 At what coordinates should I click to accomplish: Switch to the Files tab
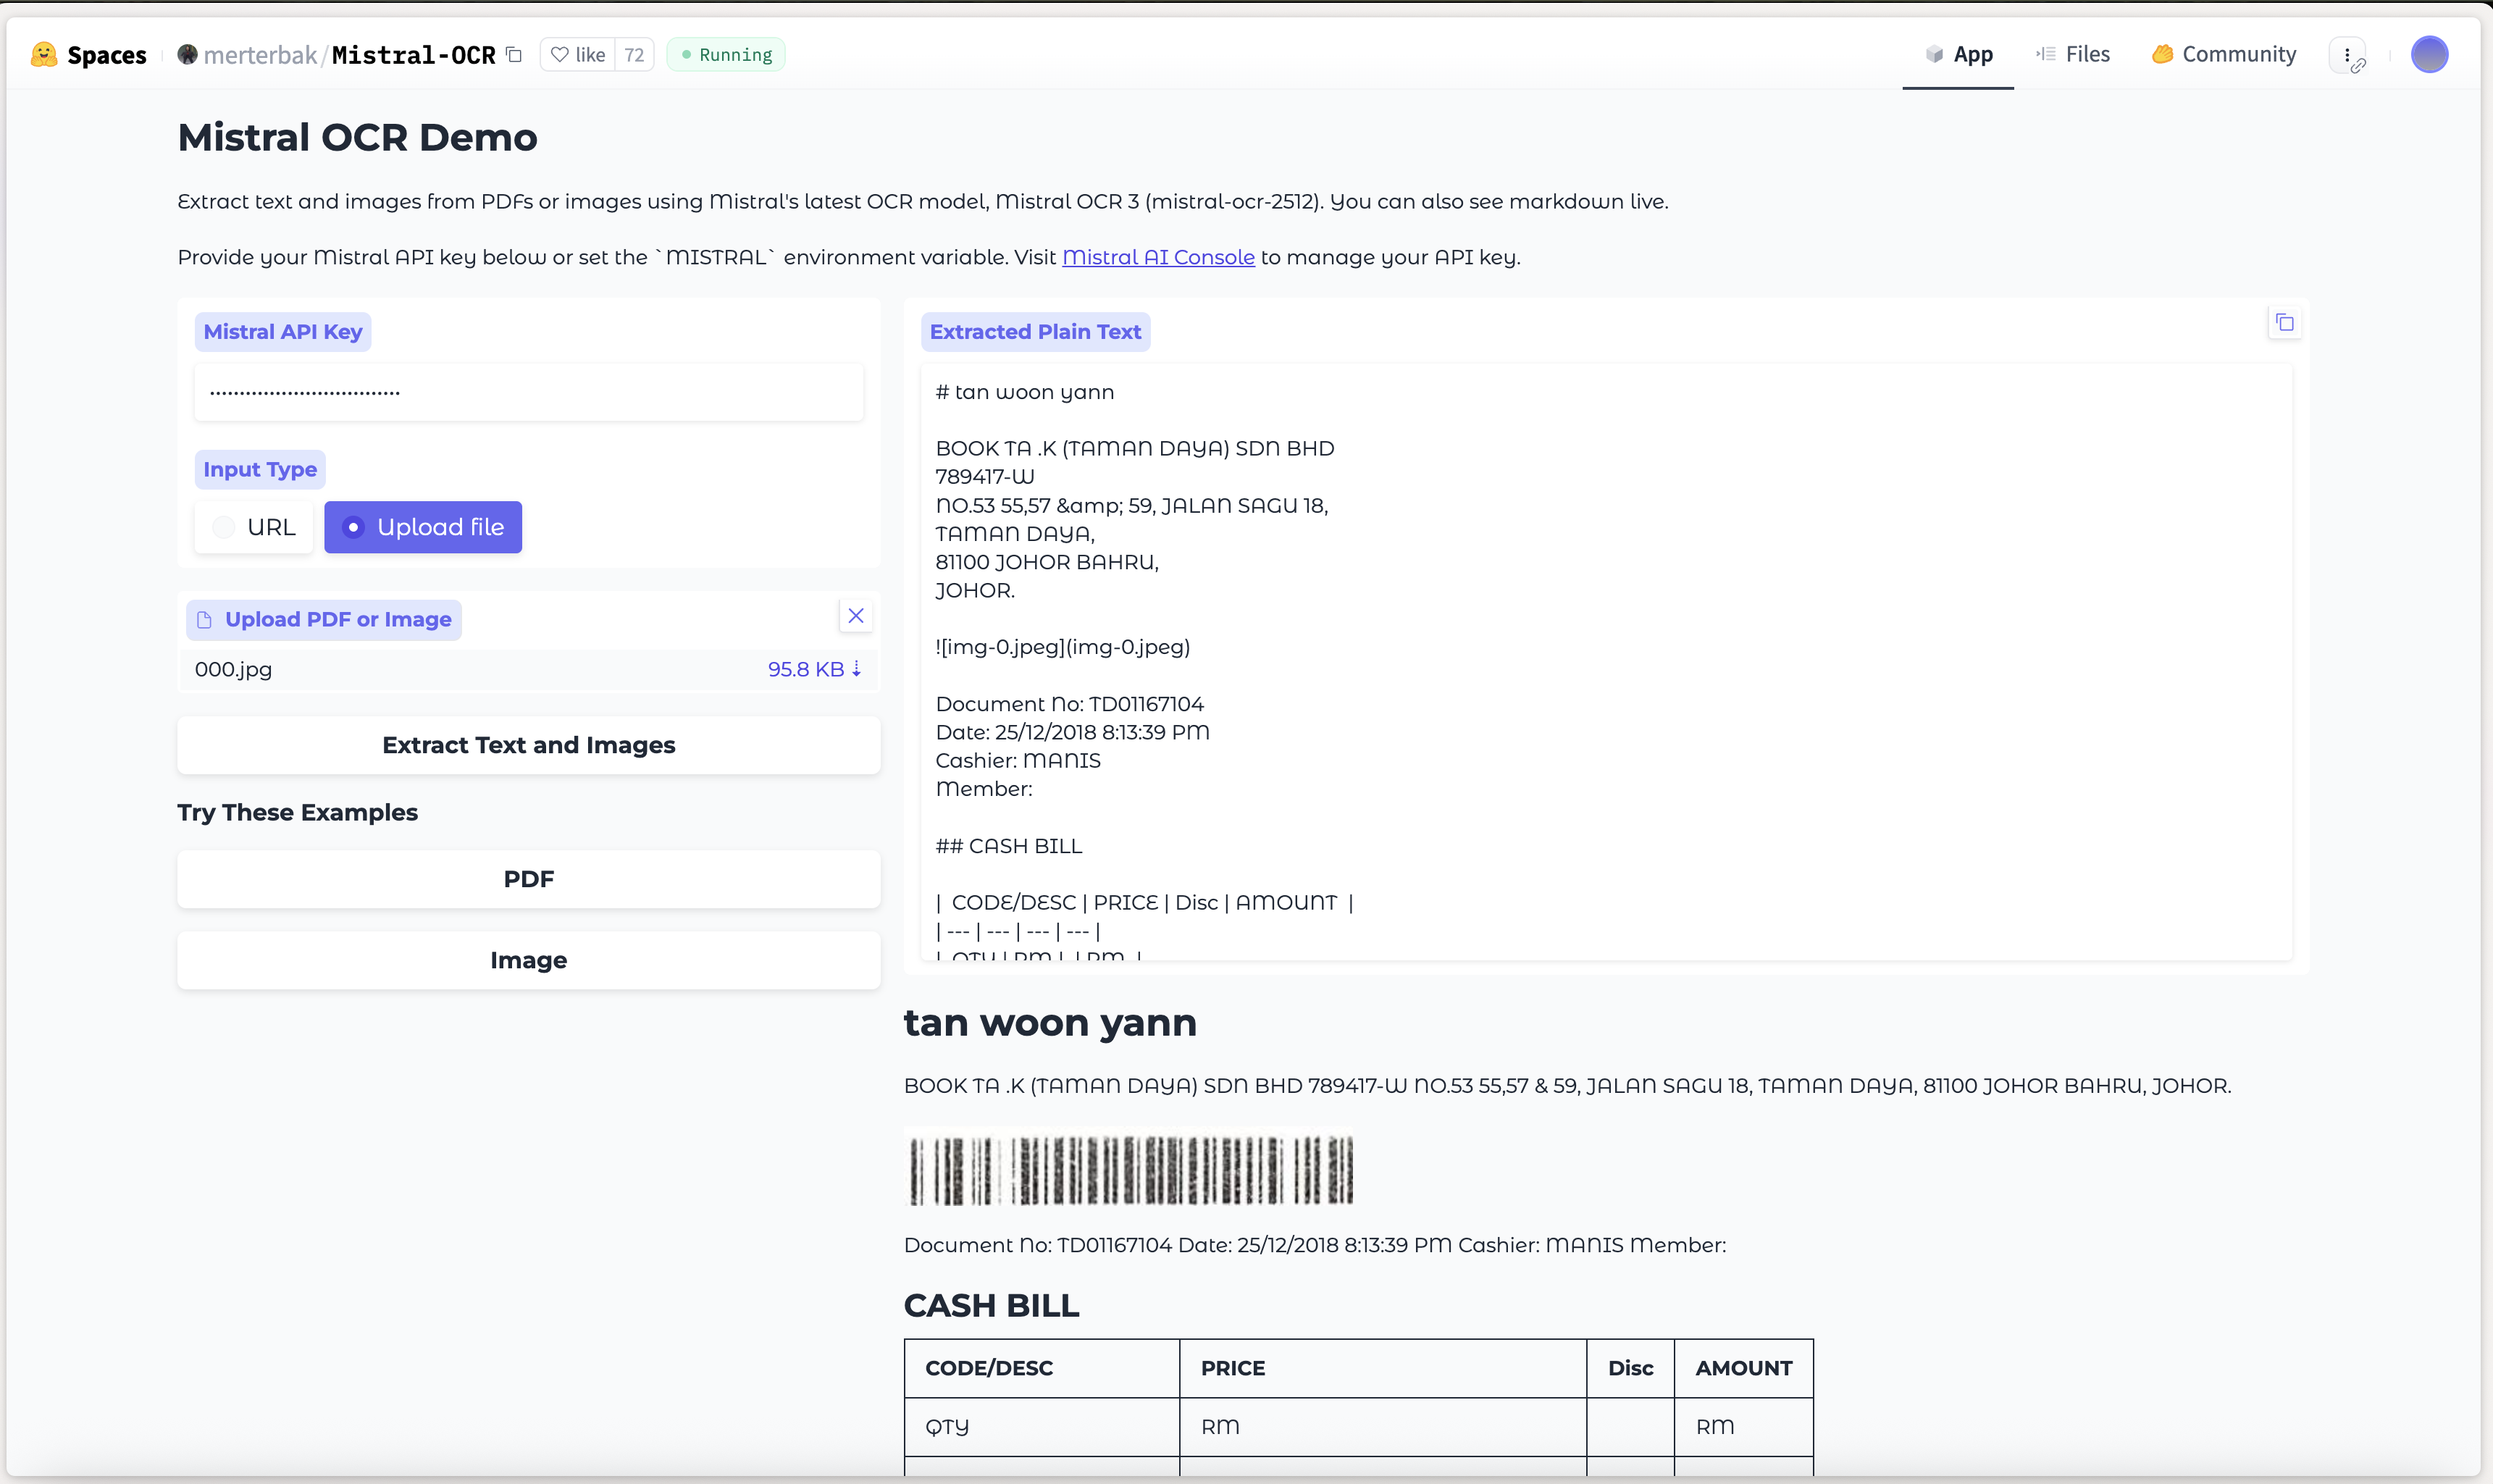[2073, 54]
